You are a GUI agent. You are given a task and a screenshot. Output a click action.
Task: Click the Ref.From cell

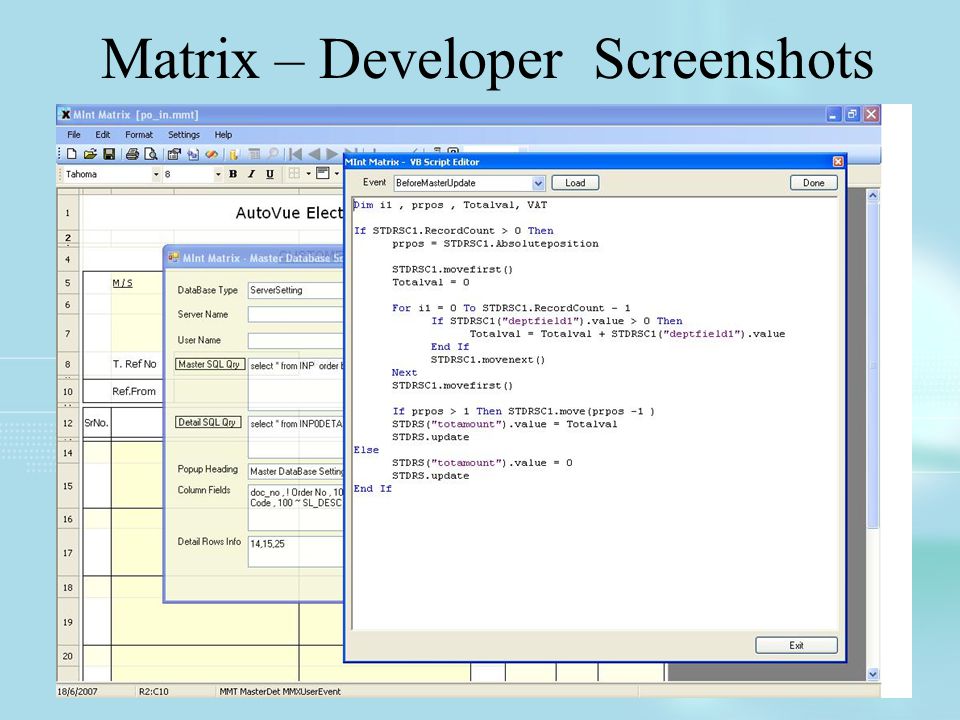(x=133, y=391)
